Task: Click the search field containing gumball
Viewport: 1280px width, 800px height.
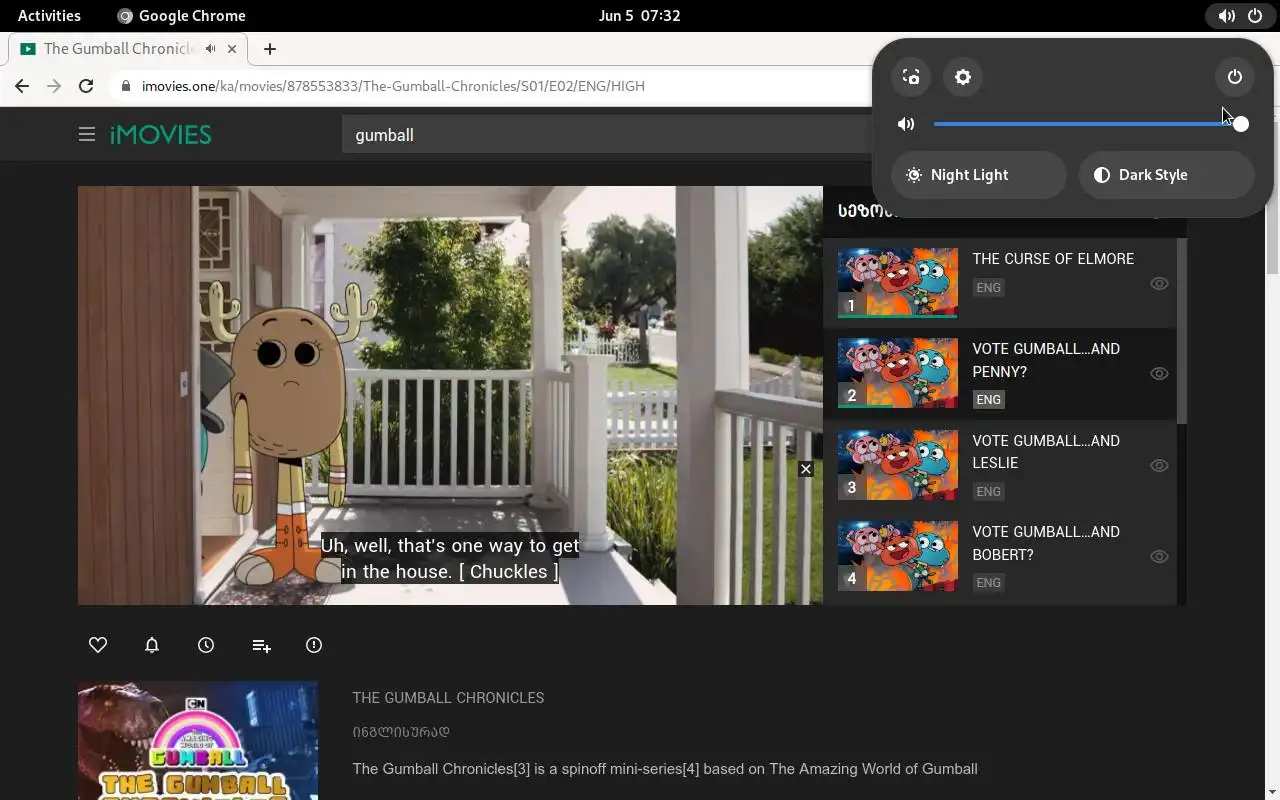Action: pyautogui.click(x=608, y=134)
